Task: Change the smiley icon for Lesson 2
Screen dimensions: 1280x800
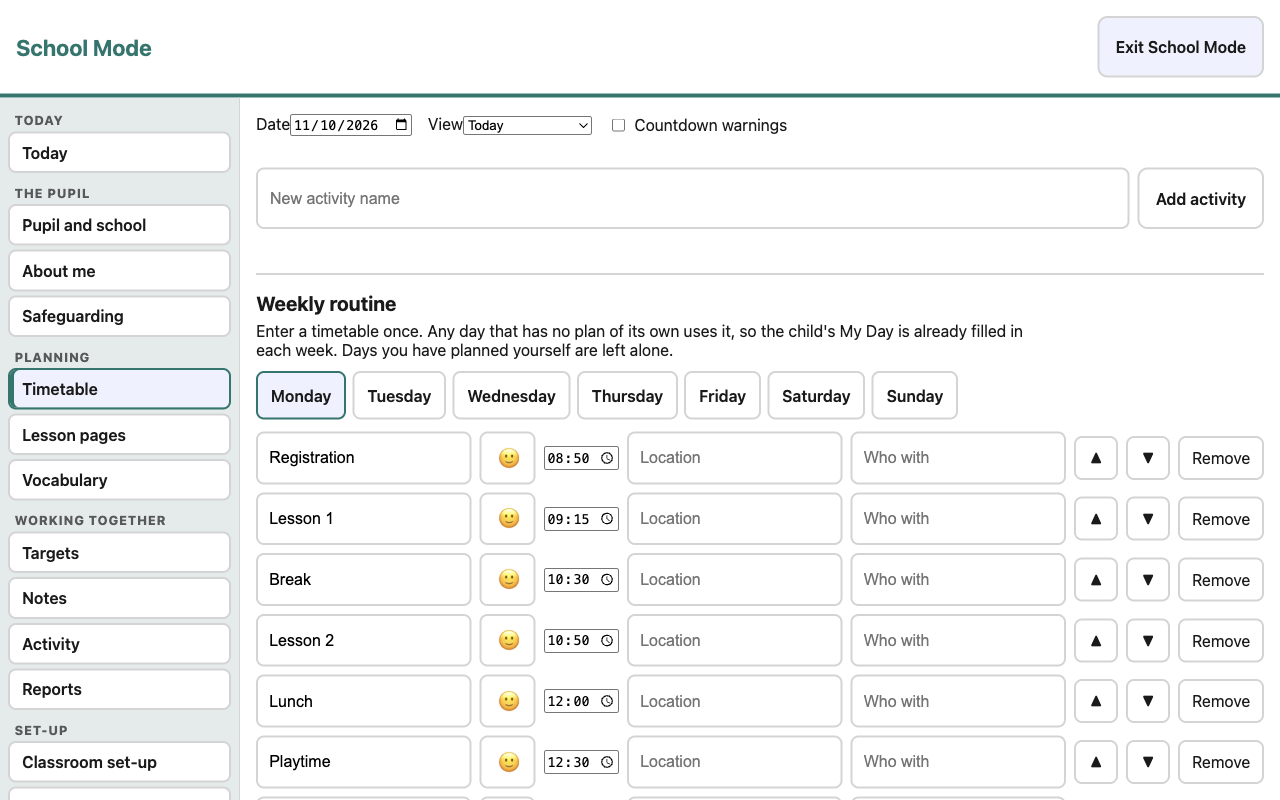Action: click(x=508, y=641)
